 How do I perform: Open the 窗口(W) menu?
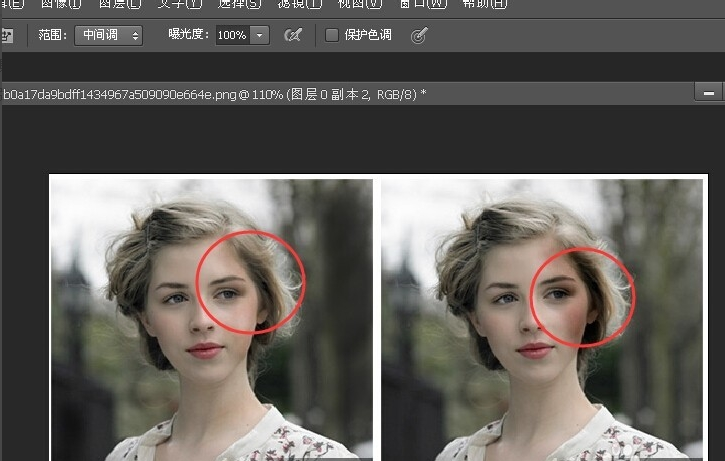pos(423,3)
